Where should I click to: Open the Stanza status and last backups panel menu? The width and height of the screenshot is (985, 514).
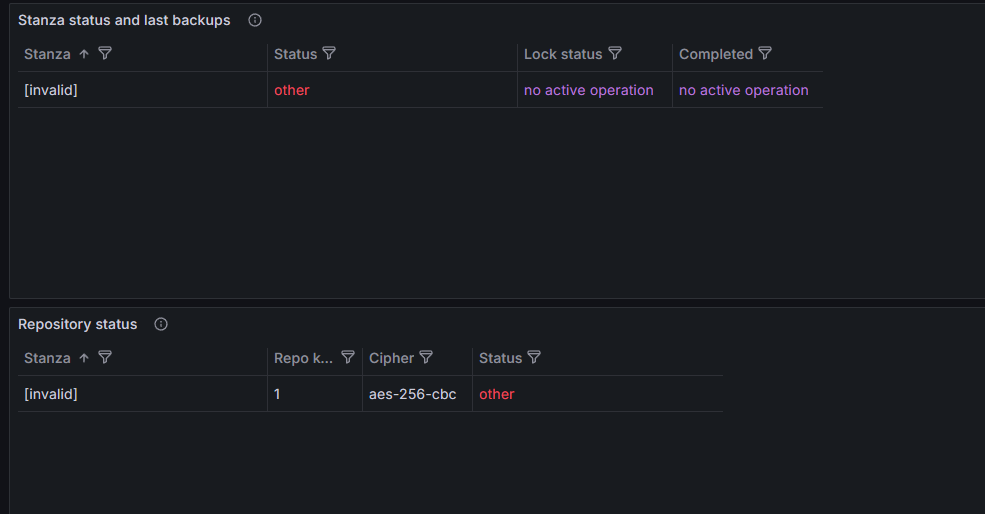click(124, 20)
